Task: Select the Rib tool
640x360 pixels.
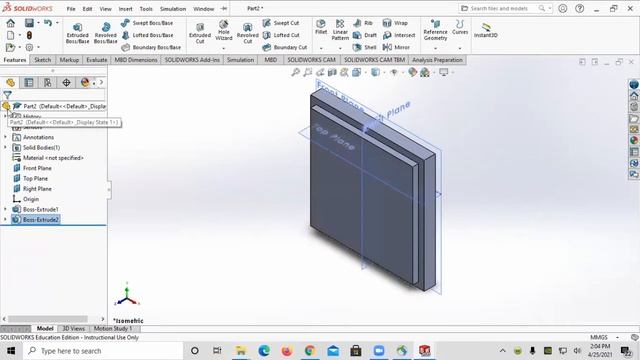Action: click(x=363, y=23)
